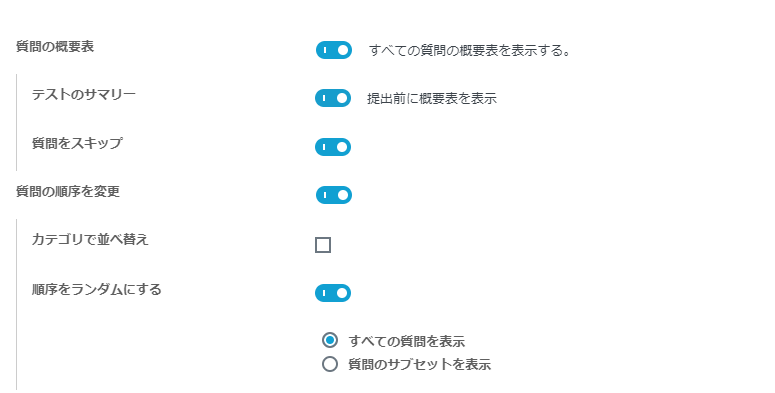Toggle the 質問の順序を変更 switch

(334, 195)
